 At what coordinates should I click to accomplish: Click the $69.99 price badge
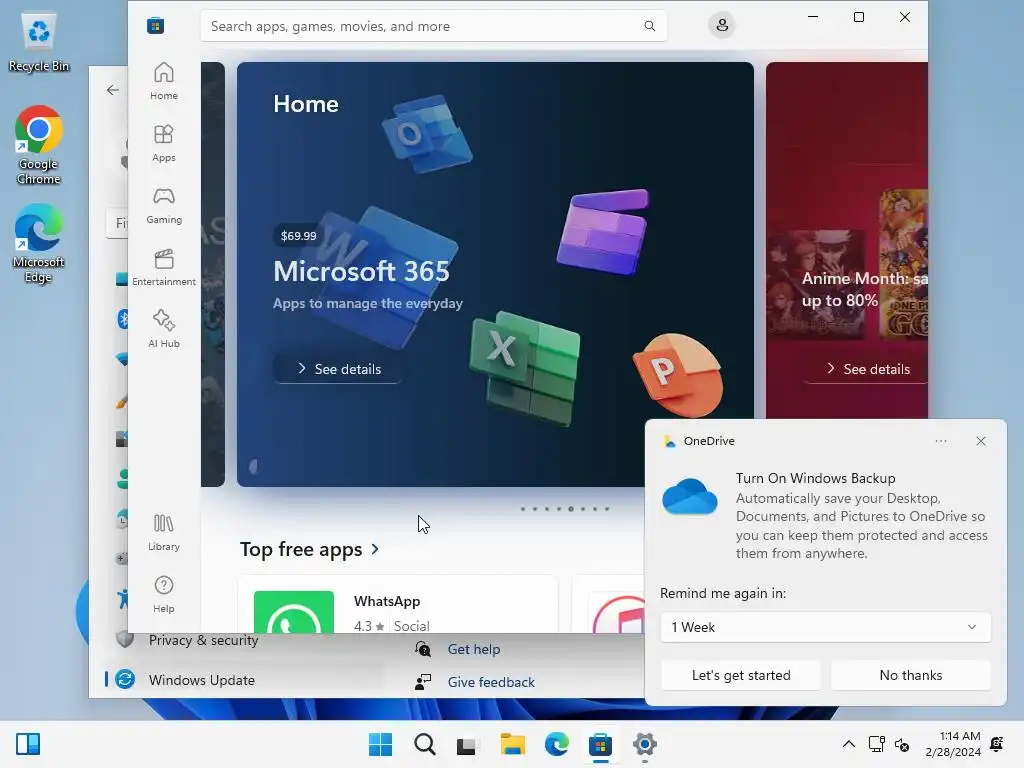click(x=298, y=236)
